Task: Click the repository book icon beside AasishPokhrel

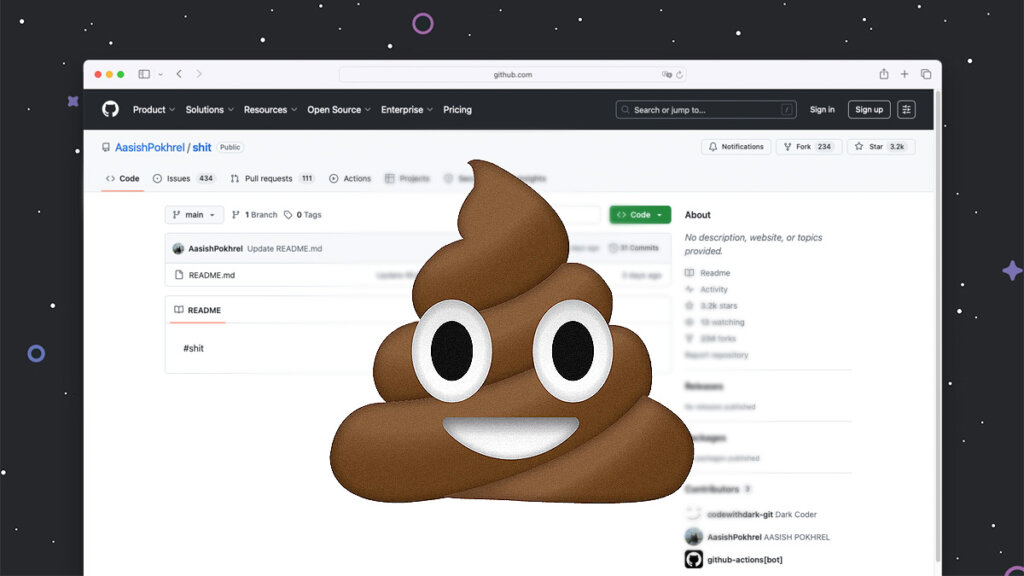Action: 107,146
